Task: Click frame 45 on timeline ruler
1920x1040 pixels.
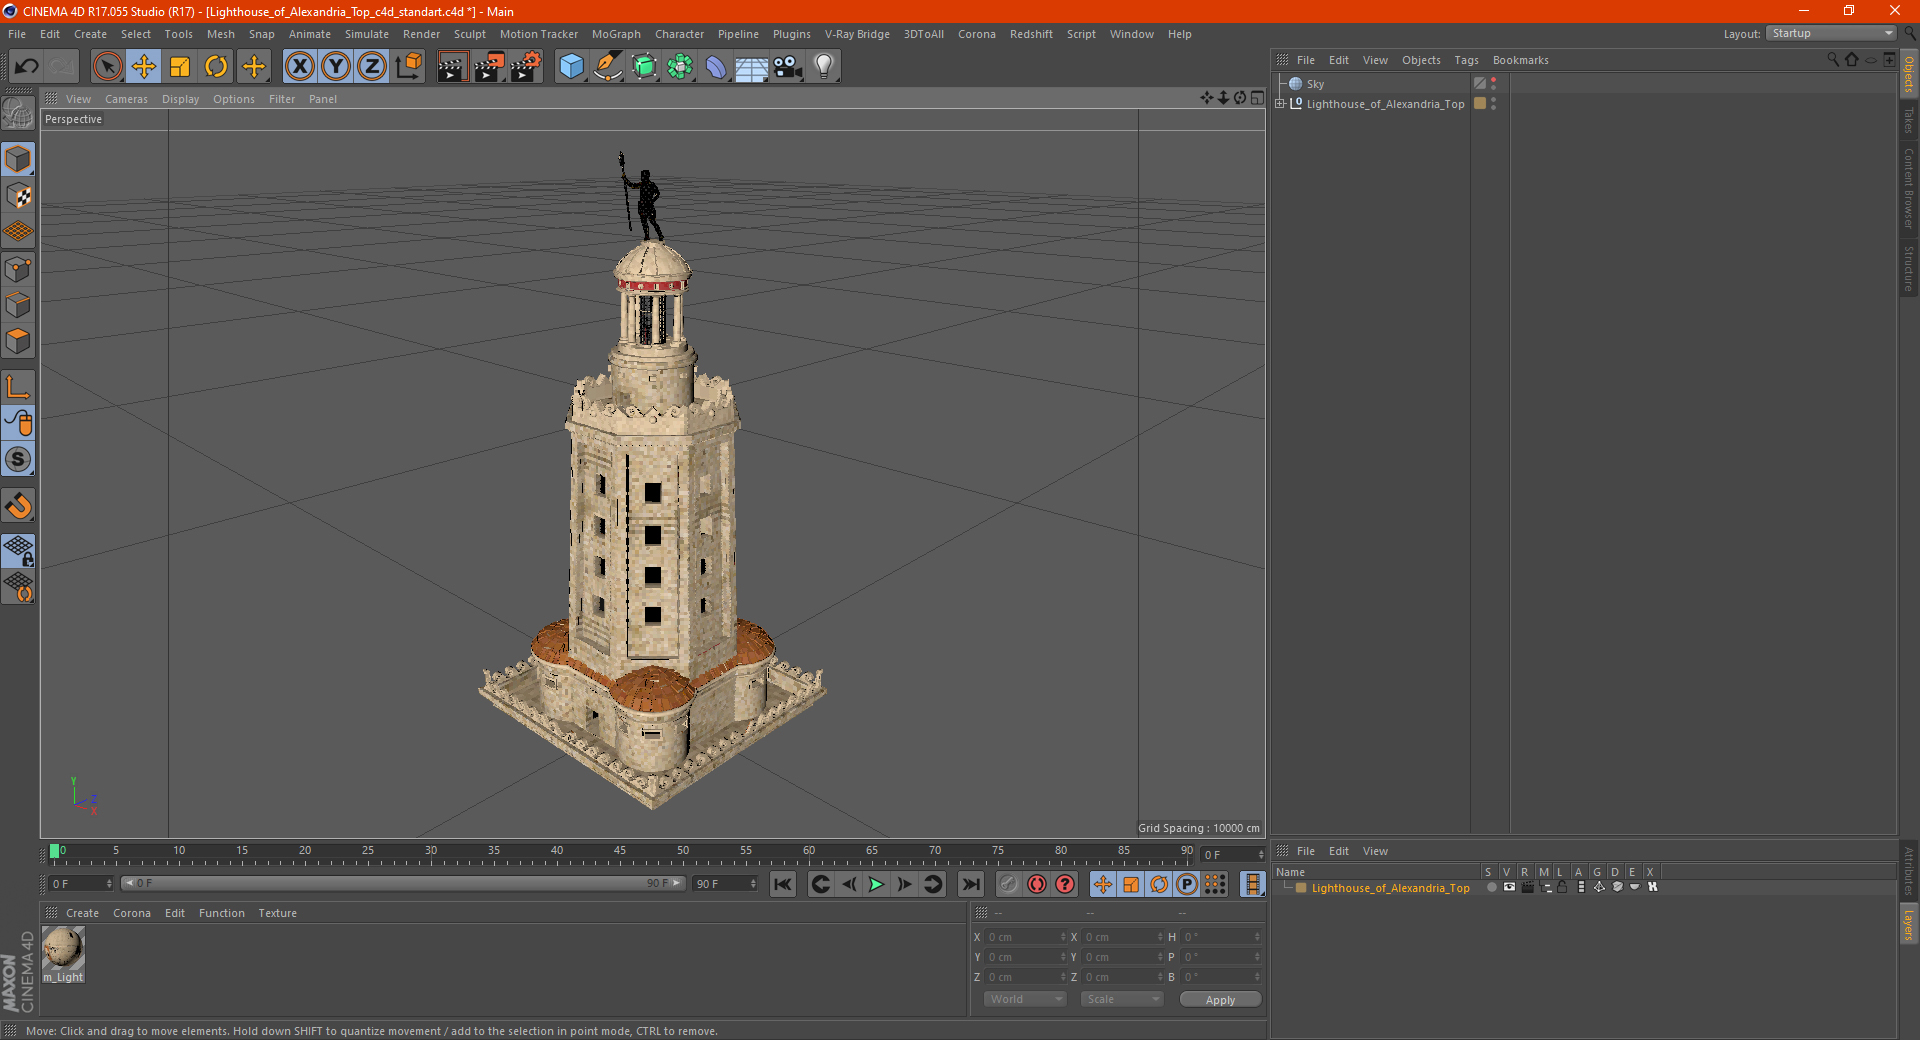Action: pos(620,851)
